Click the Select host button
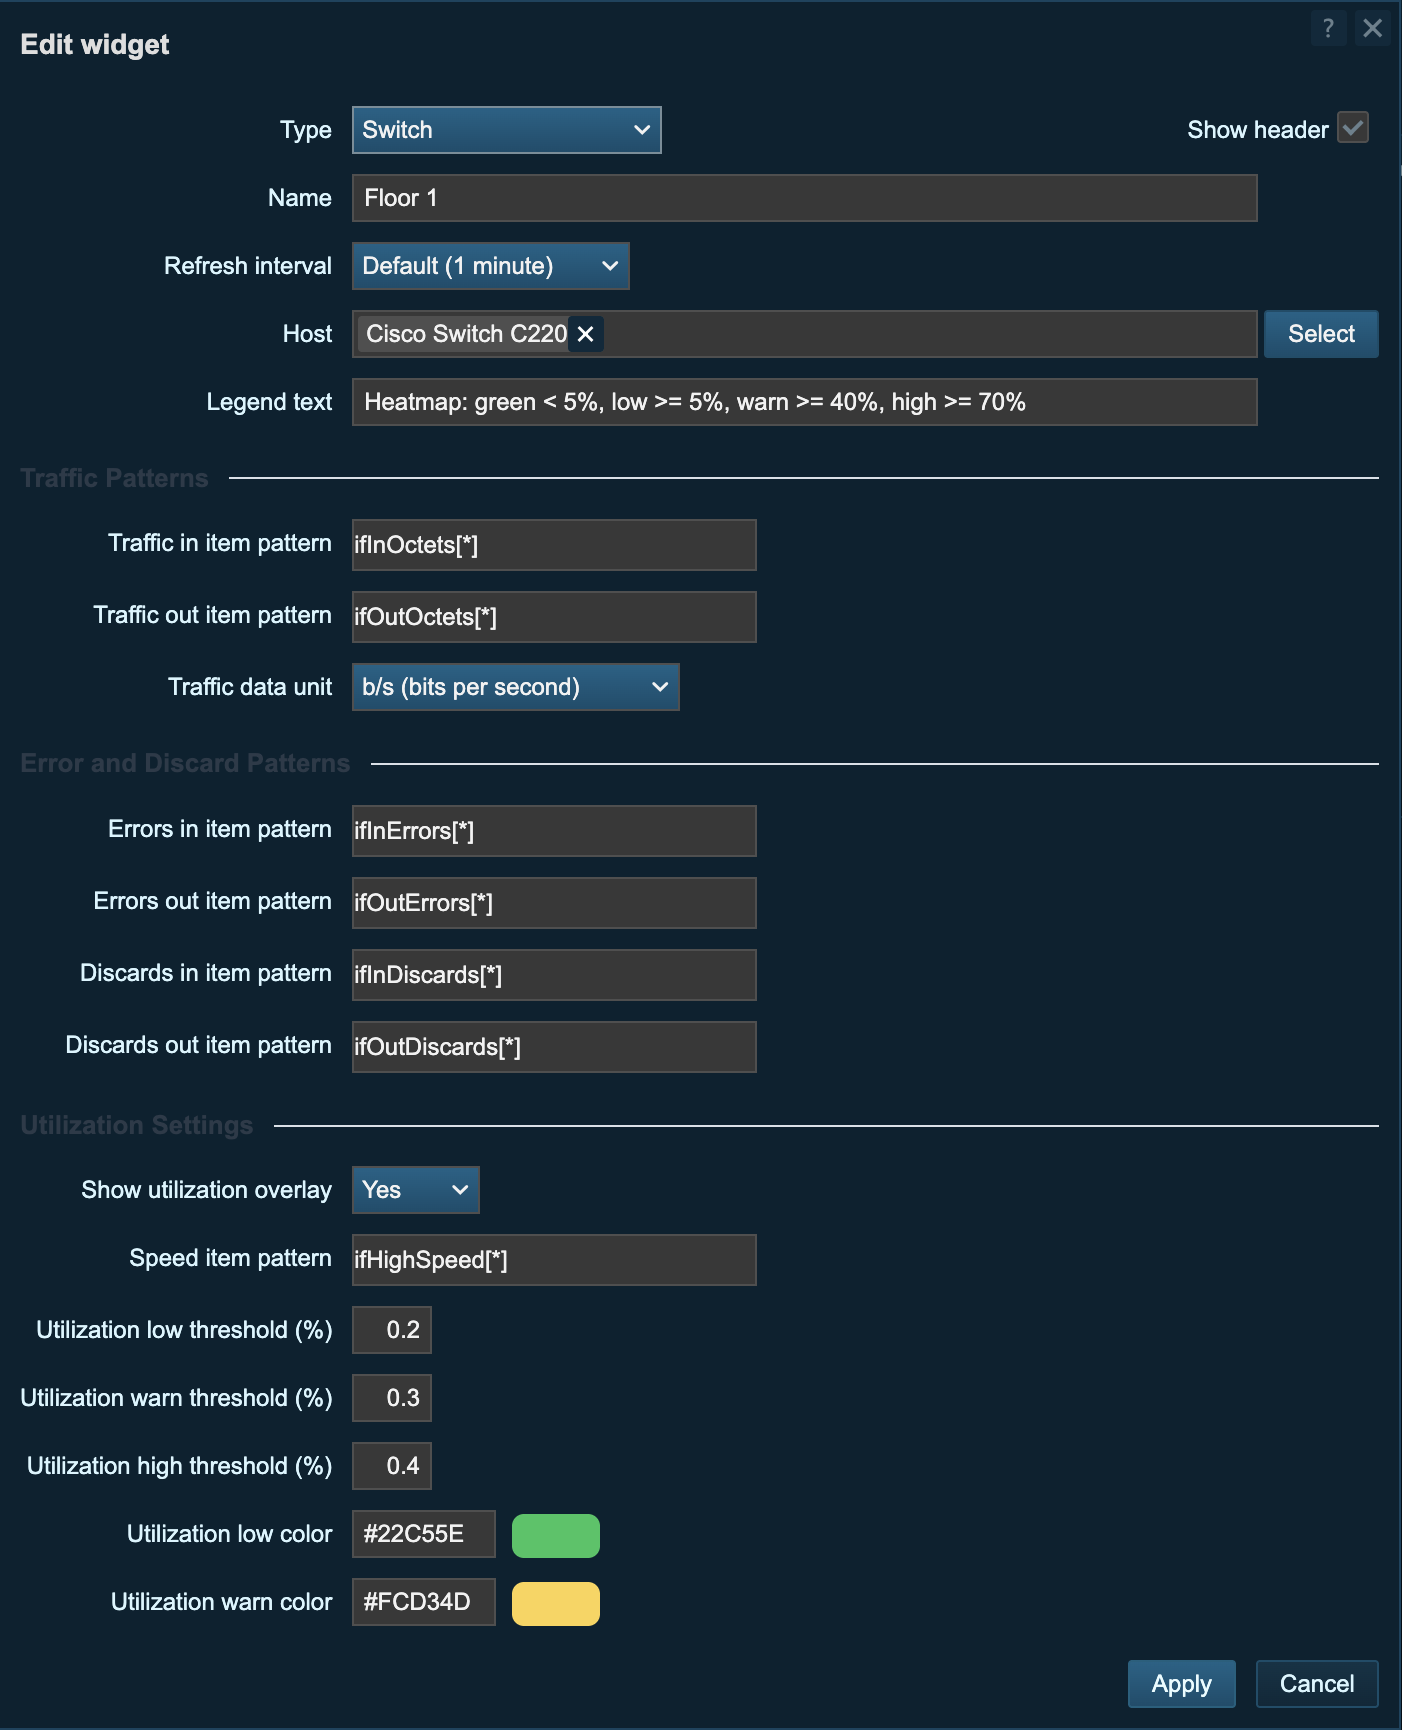 [1320, 334]
